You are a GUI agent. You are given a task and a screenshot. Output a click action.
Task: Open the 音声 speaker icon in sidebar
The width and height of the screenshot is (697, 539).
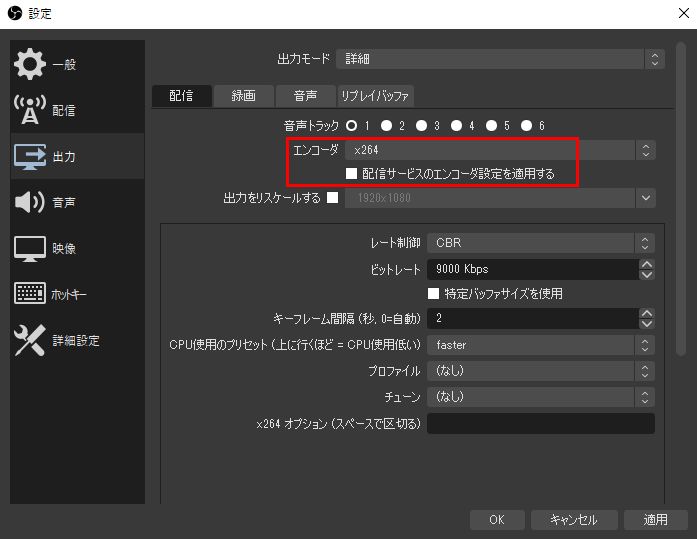29,202
